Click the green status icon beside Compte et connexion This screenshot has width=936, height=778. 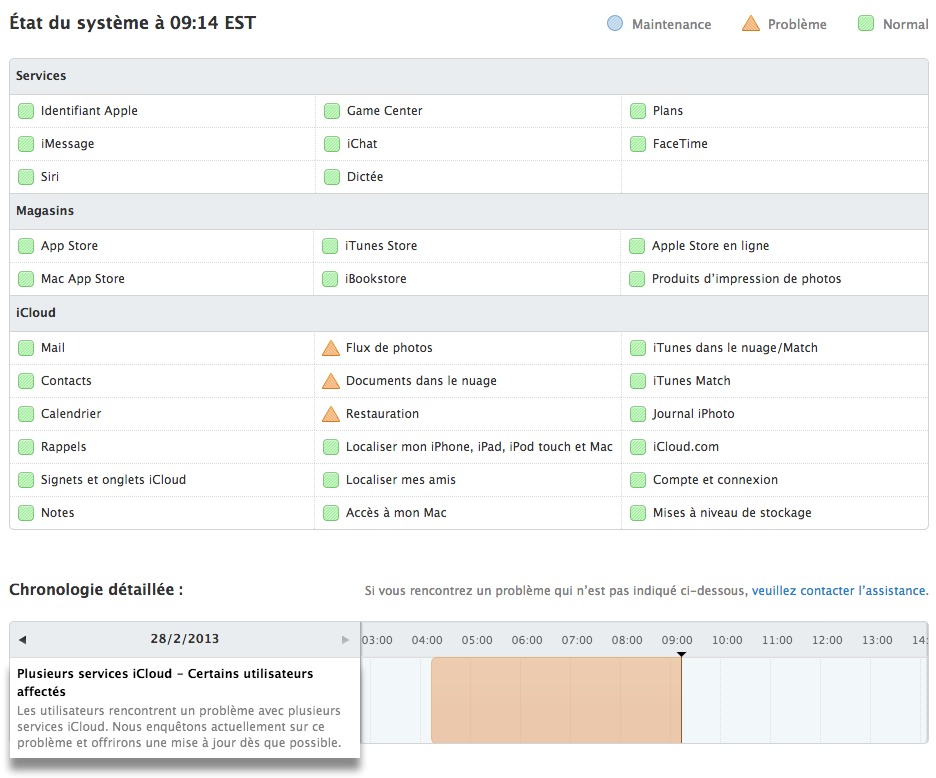(x=638, y=480)
